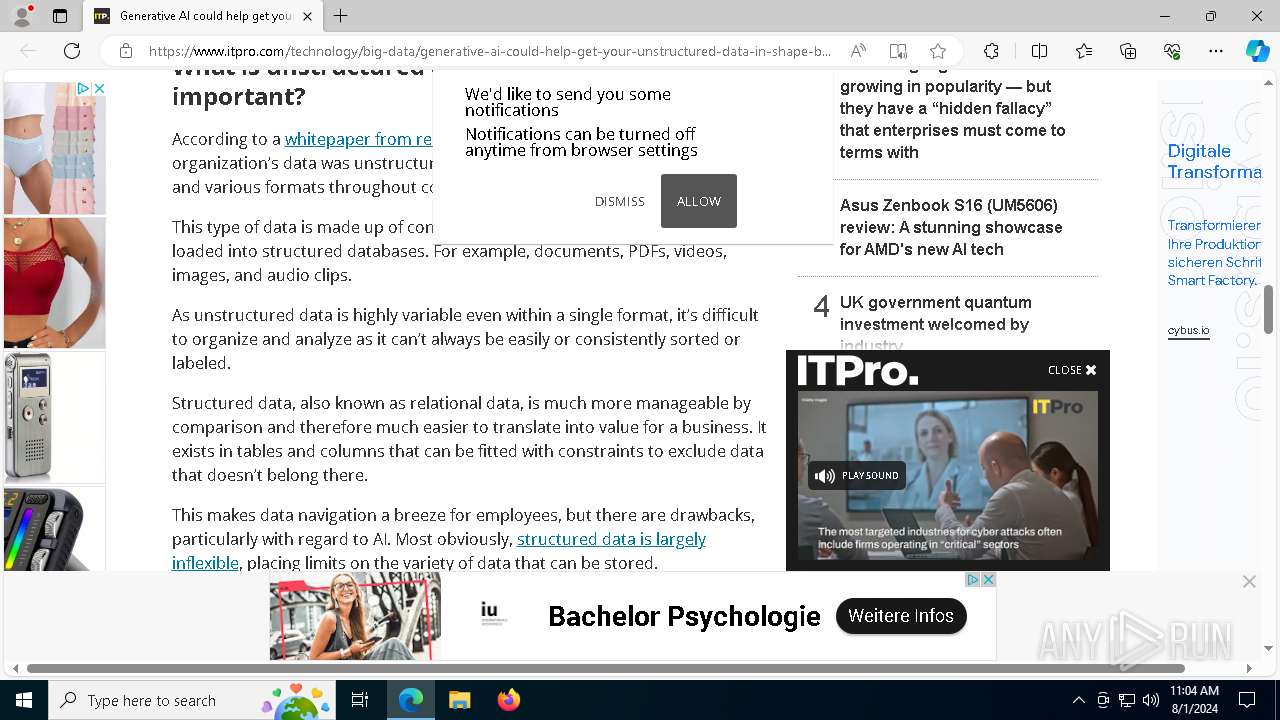Screen dimensions: 1280x720
Task: Refresh the current page
Action: (72, 51)
